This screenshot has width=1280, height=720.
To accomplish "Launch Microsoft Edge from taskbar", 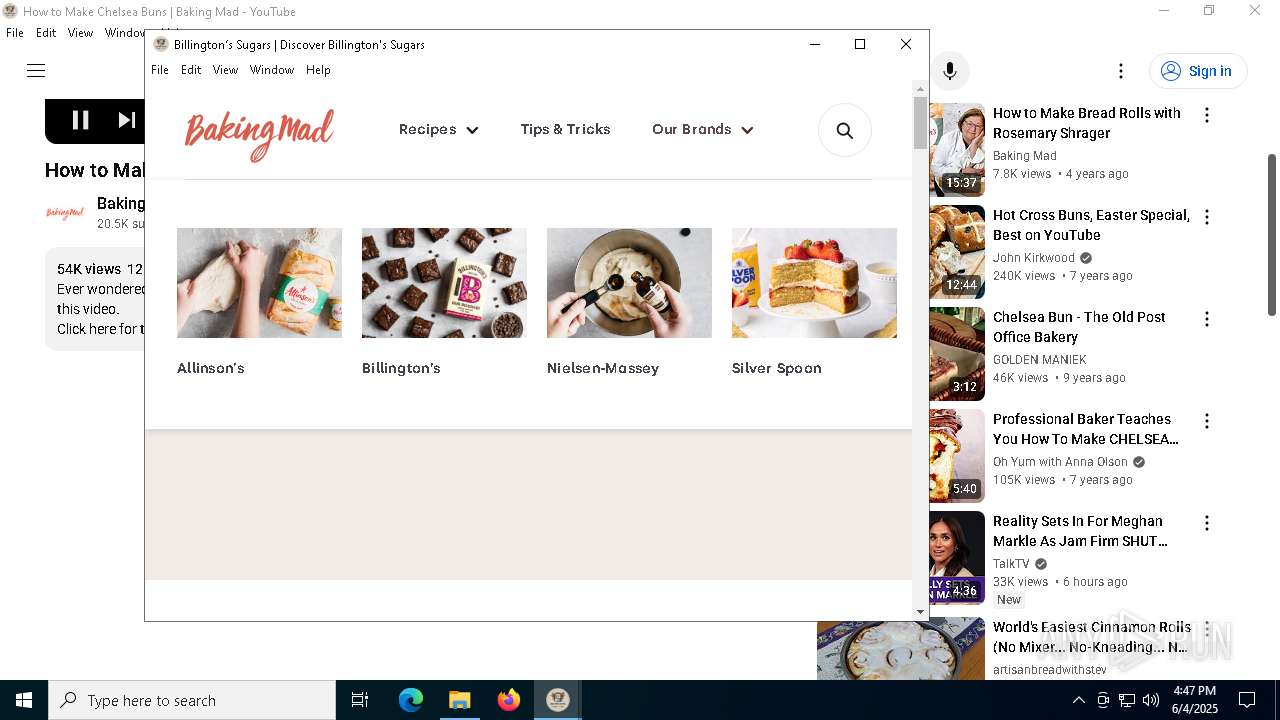I will pos(411,700).
